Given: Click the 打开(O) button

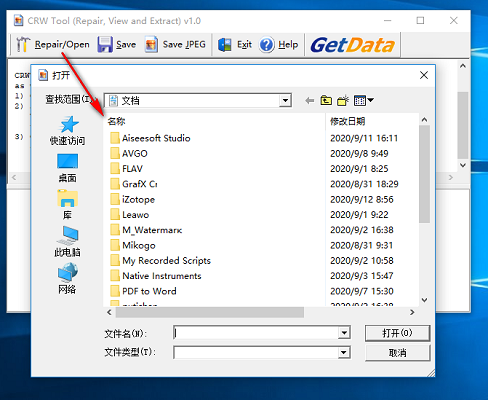Looking at the screenshot, I should pos(397,333).
